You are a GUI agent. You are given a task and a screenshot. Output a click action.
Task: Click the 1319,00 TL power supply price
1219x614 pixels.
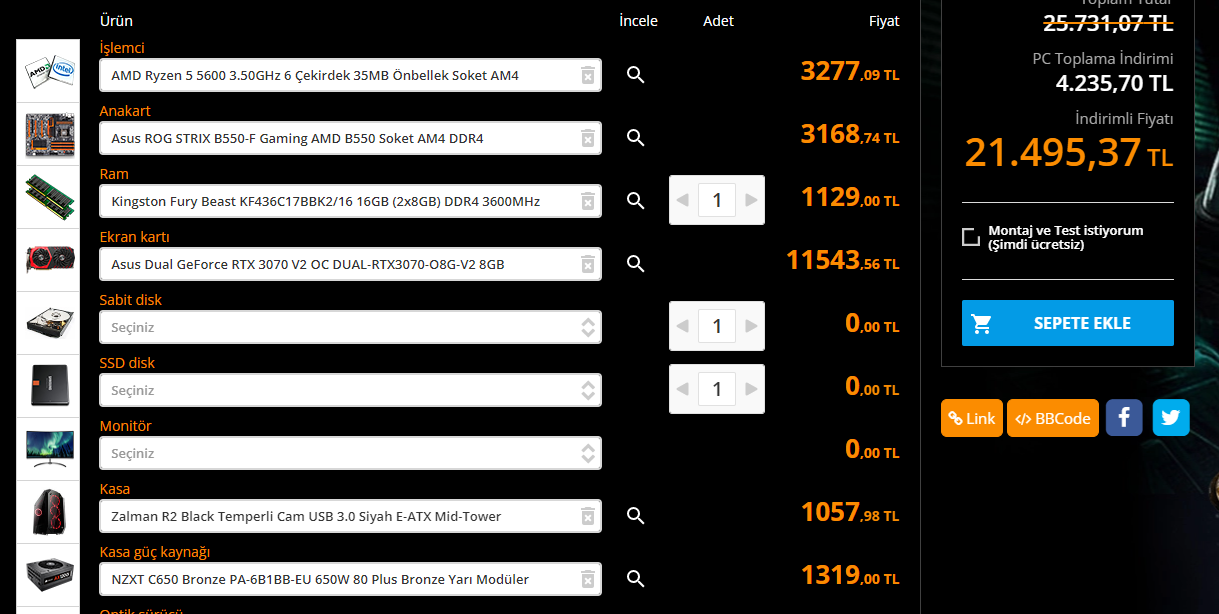850,575
